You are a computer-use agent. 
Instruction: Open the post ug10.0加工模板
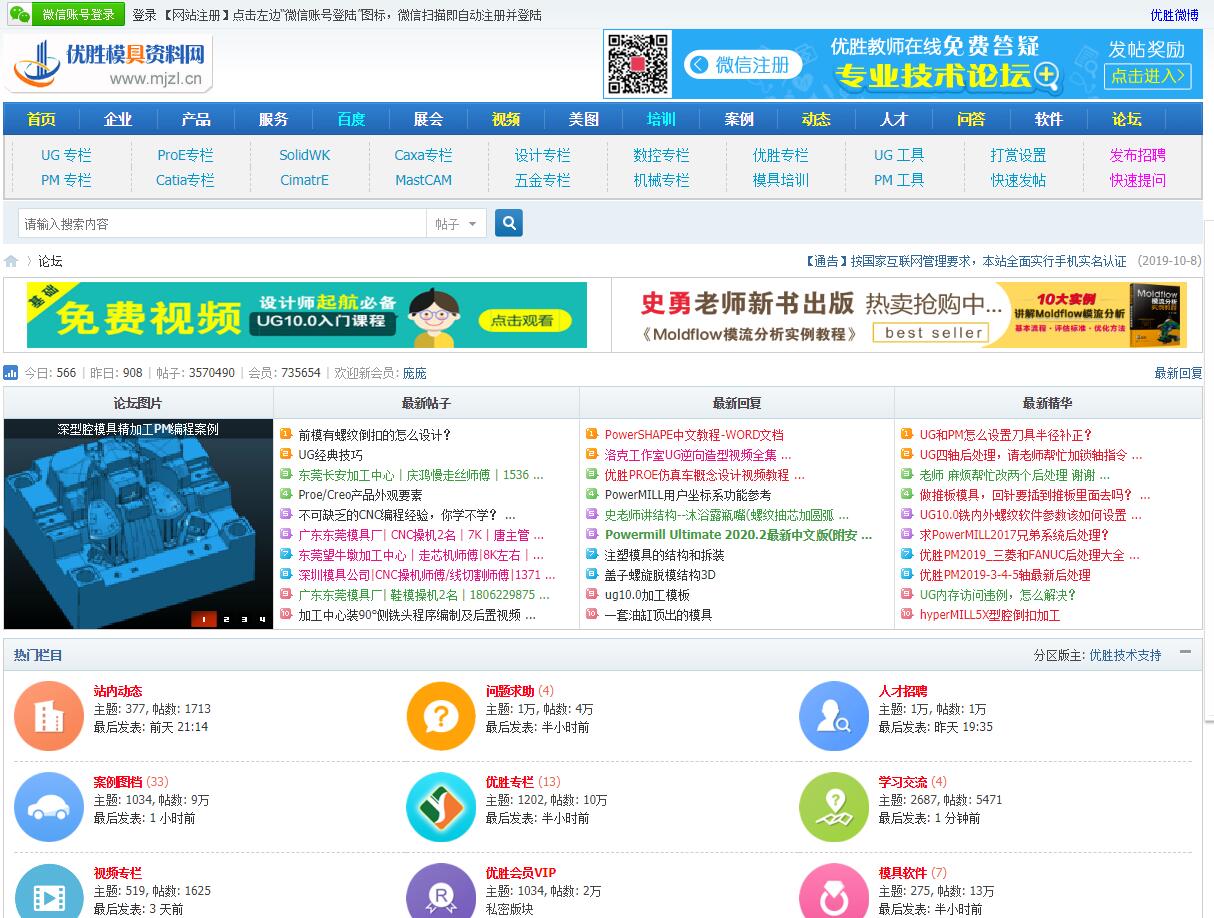click(x=647, y=595)
